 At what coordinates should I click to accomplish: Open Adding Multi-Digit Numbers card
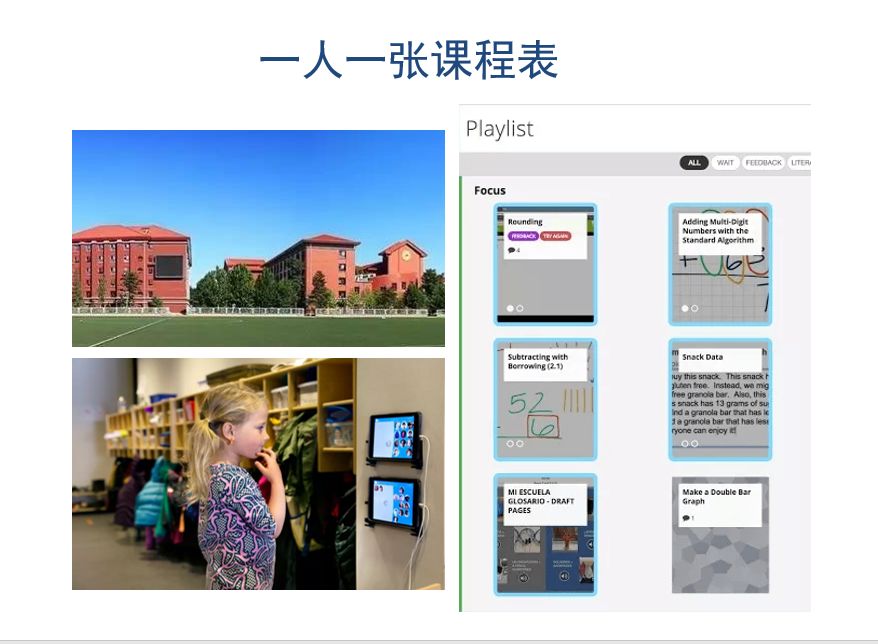tap(720, 264)
